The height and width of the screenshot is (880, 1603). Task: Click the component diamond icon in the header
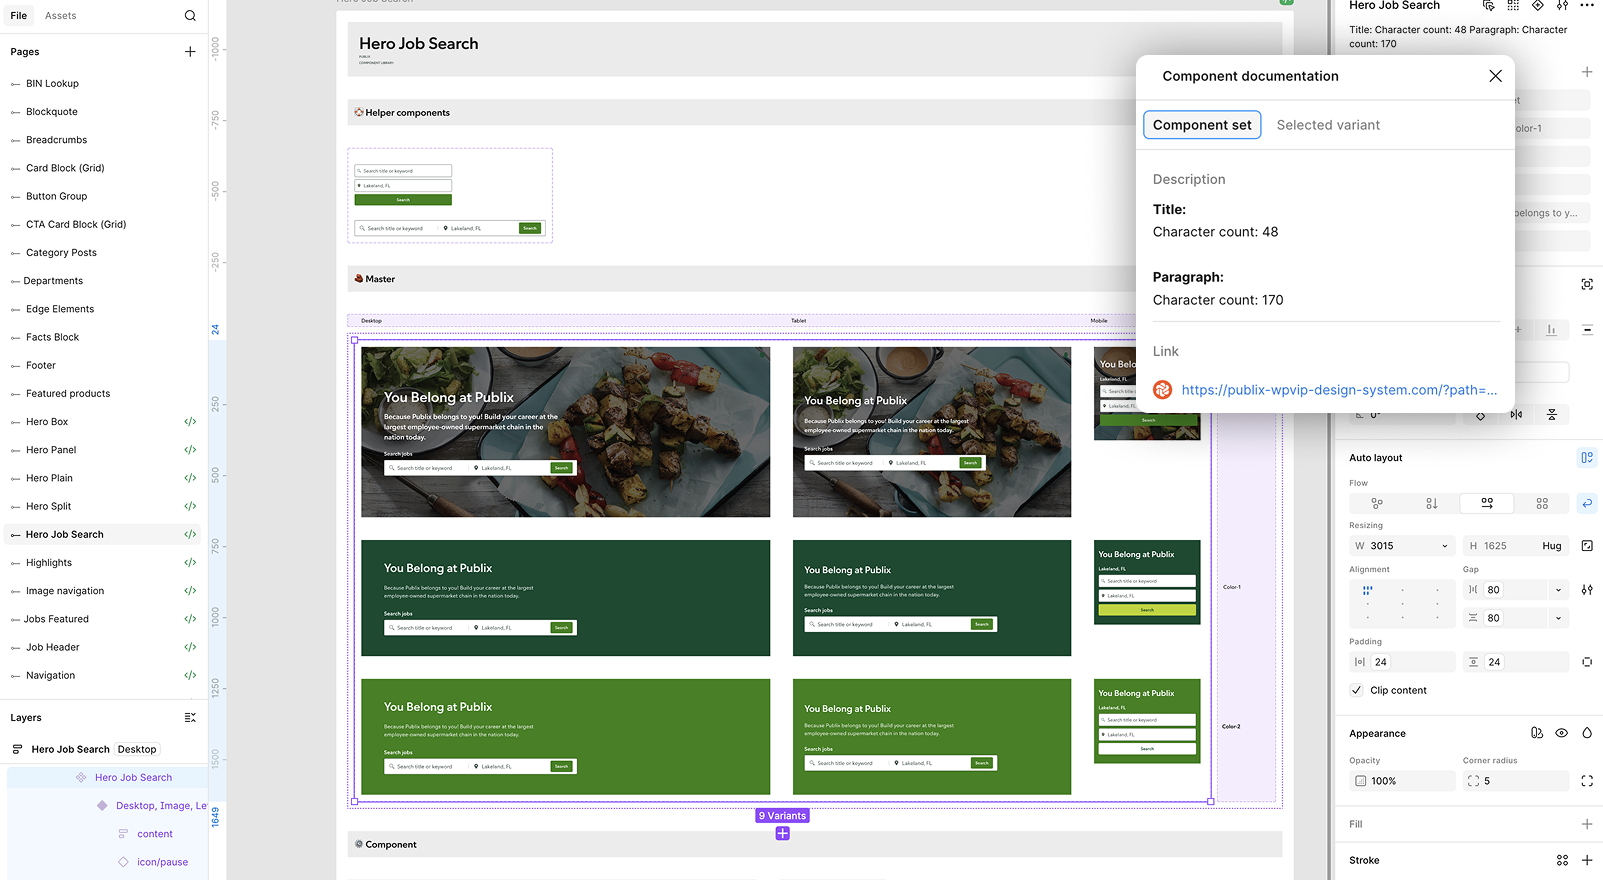click(x=1538, y=6)
